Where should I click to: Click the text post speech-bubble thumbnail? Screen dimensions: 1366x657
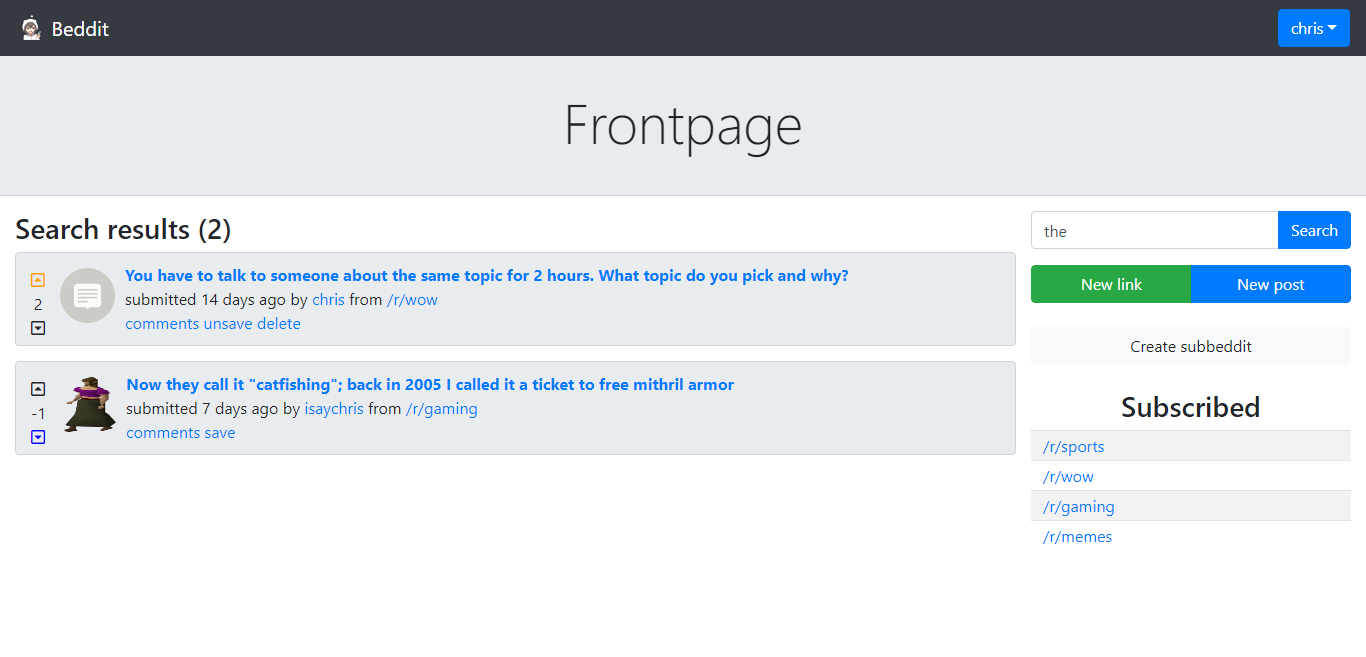click(87, 296)
